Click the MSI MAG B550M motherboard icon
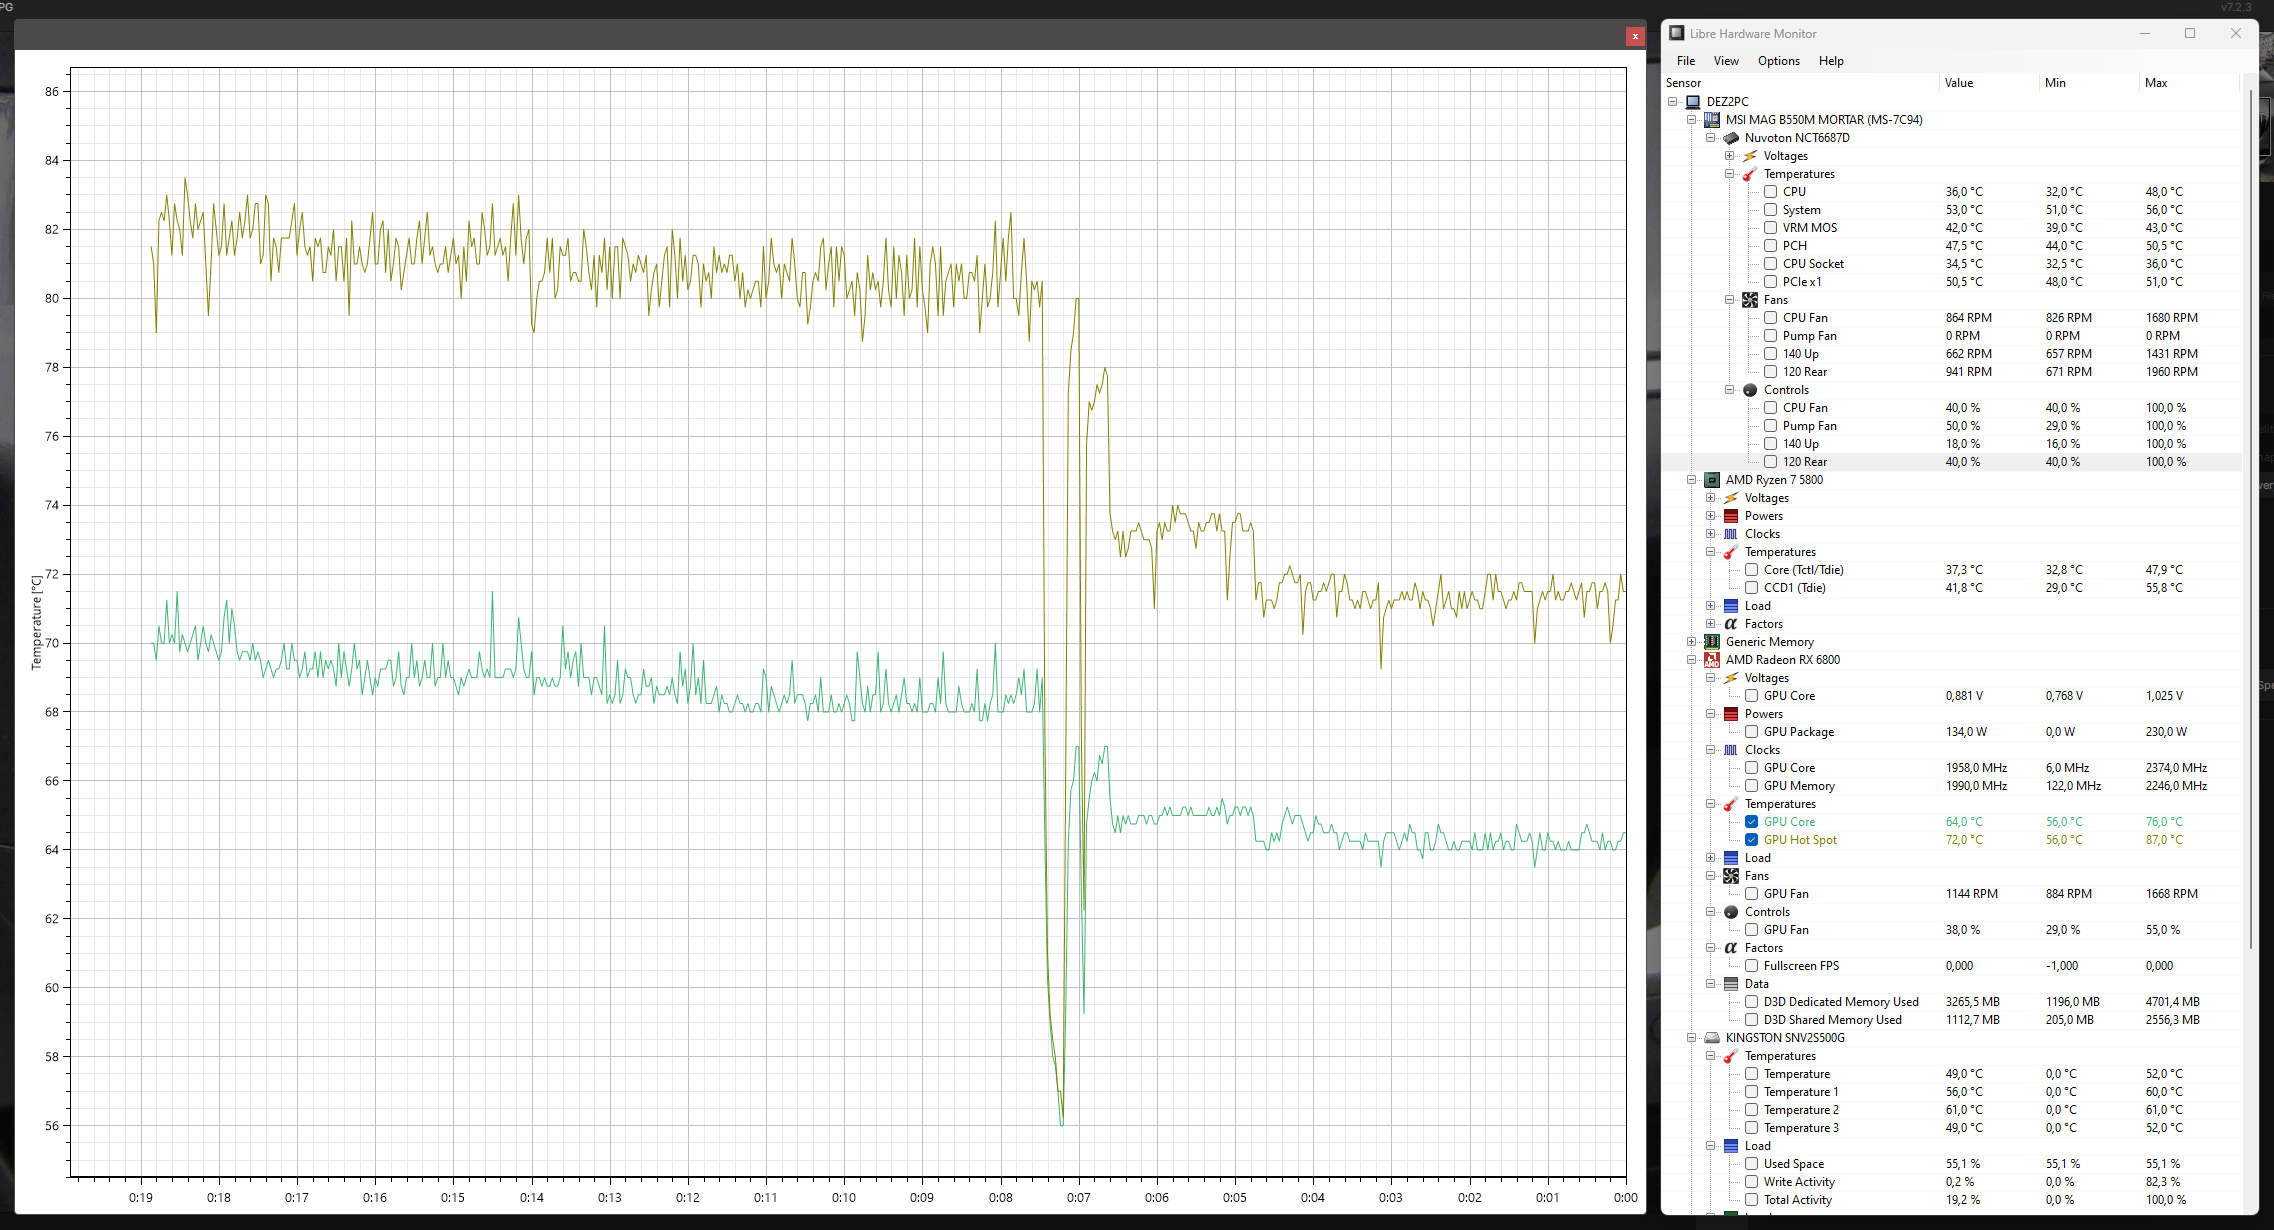 [x=1712, y=120]
